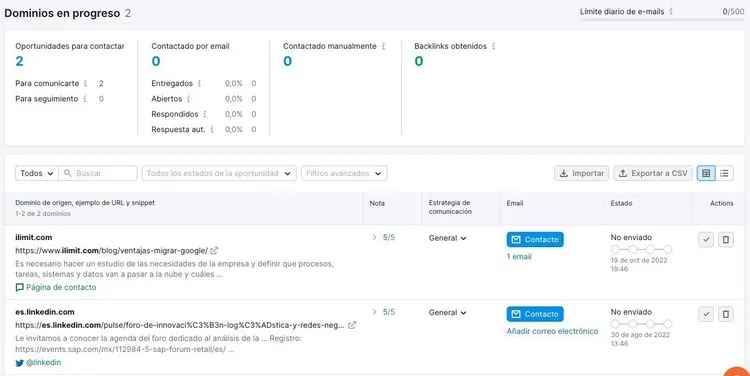This screenshot has width=750, height=376.
Task: Click the Email column header
Action: [x=515, y=203]
